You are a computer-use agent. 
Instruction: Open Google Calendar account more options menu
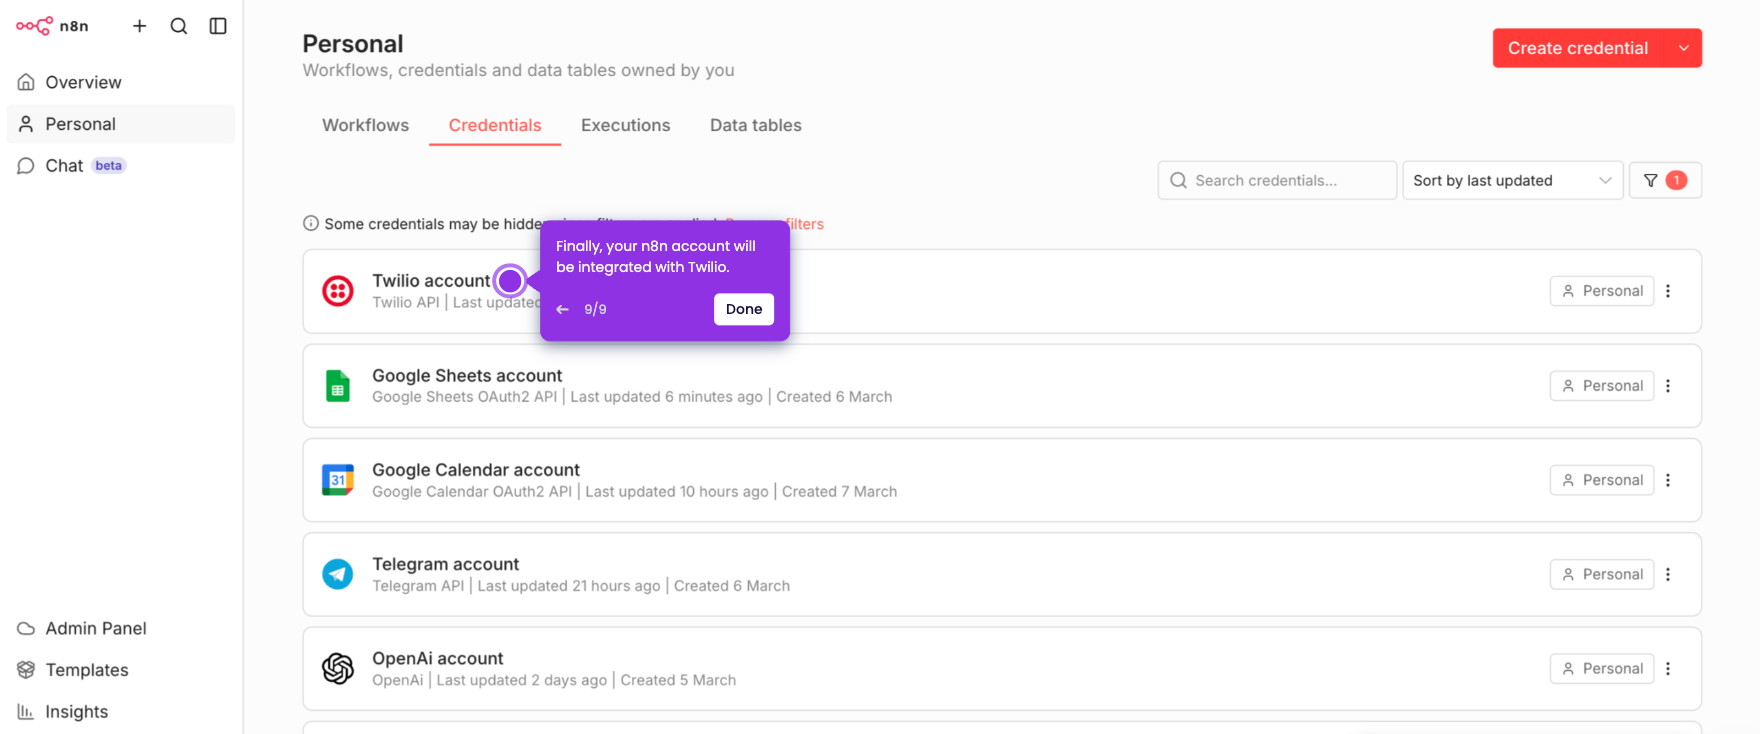coord(1668,480)
